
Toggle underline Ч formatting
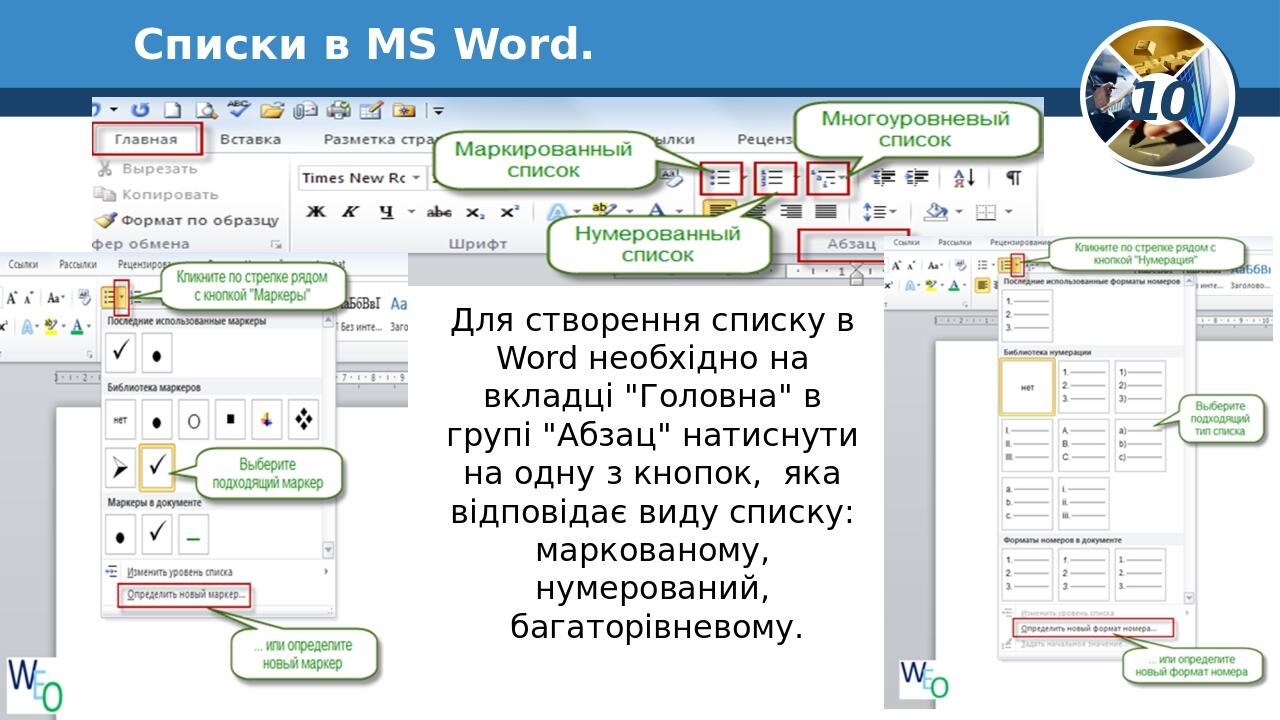pos(386,212)
